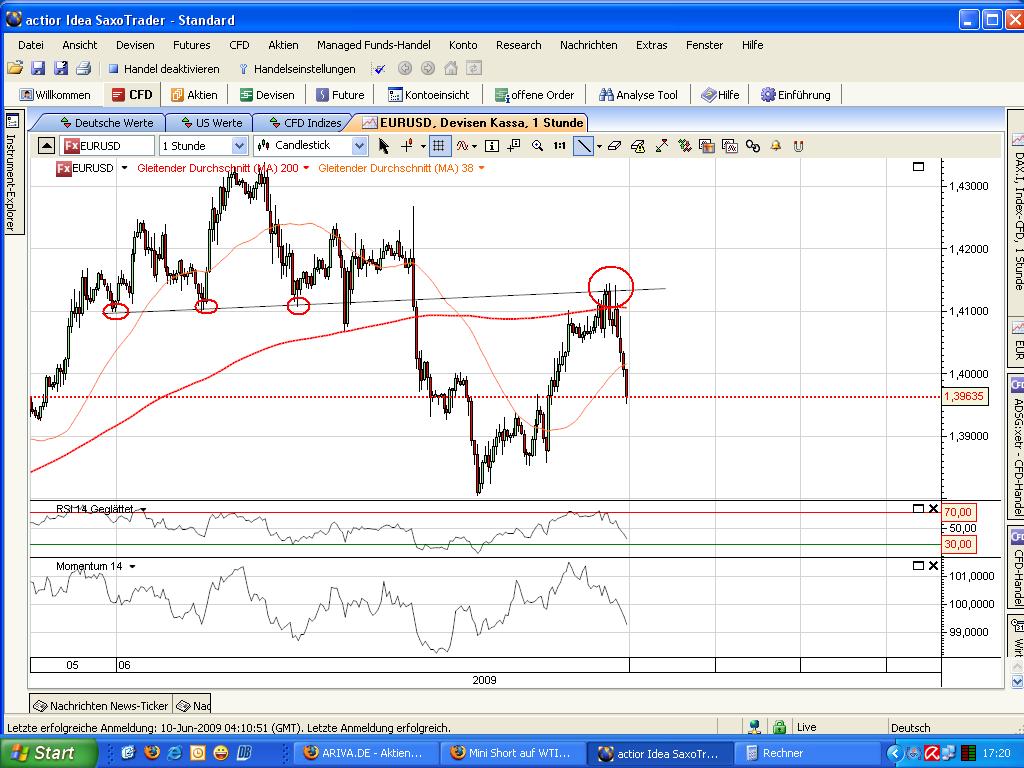Open the Devisen menu

click(x=135, y=45)
